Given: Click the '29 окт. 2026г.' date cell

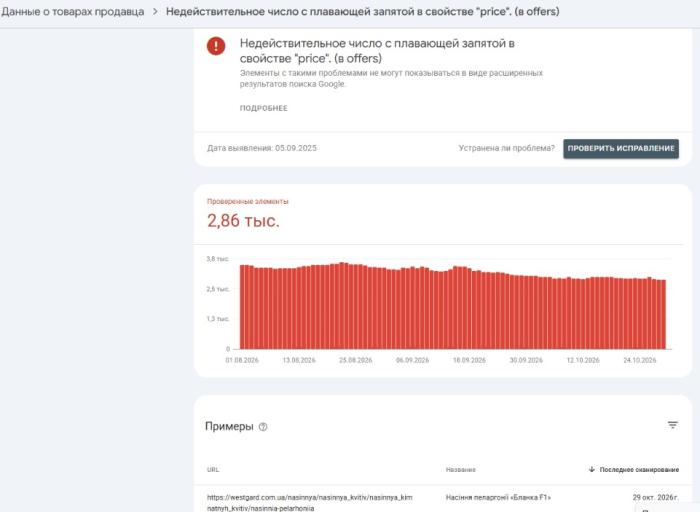Looking at the screenshot, I should pos(656,497).
